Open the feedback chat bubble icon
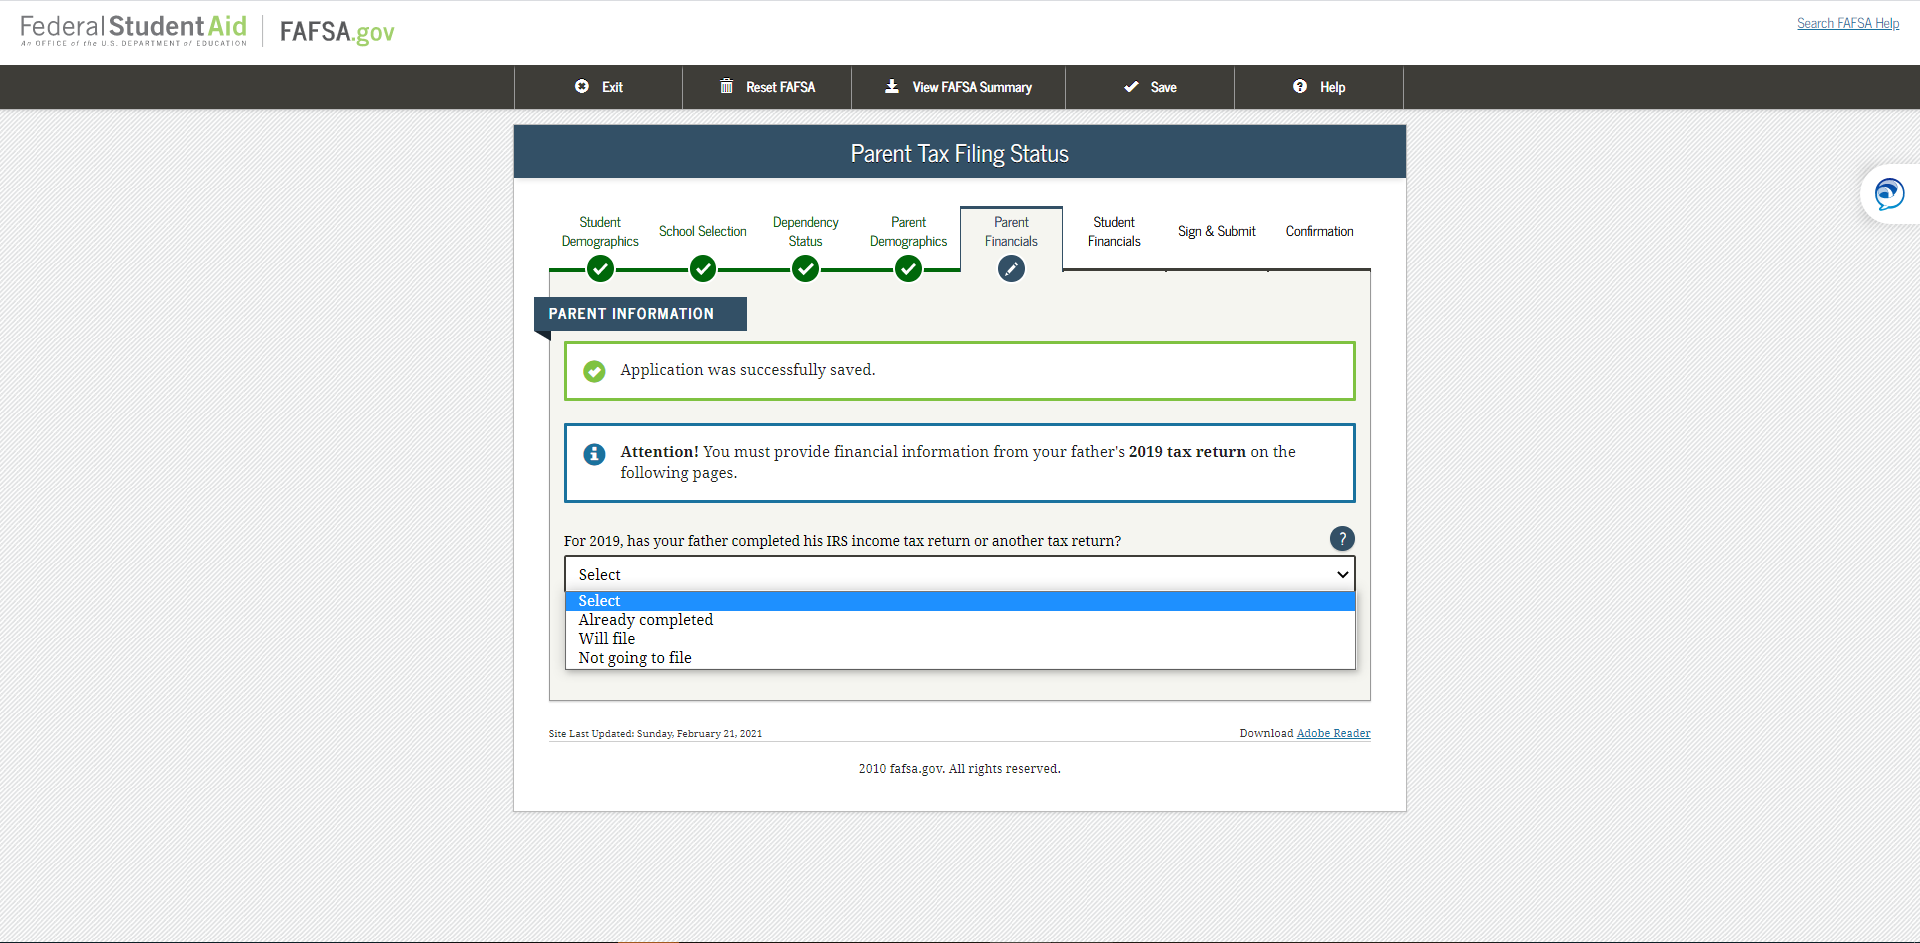This screenshot has width=1920, height=943. (1888, 194)
